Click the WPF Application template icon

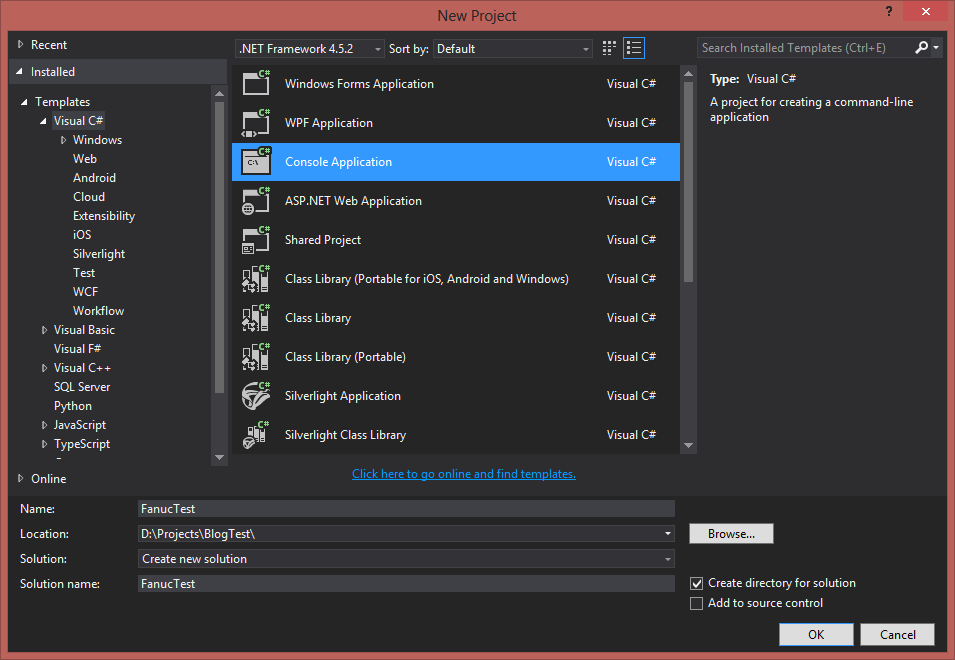click(x=256, y=122)
